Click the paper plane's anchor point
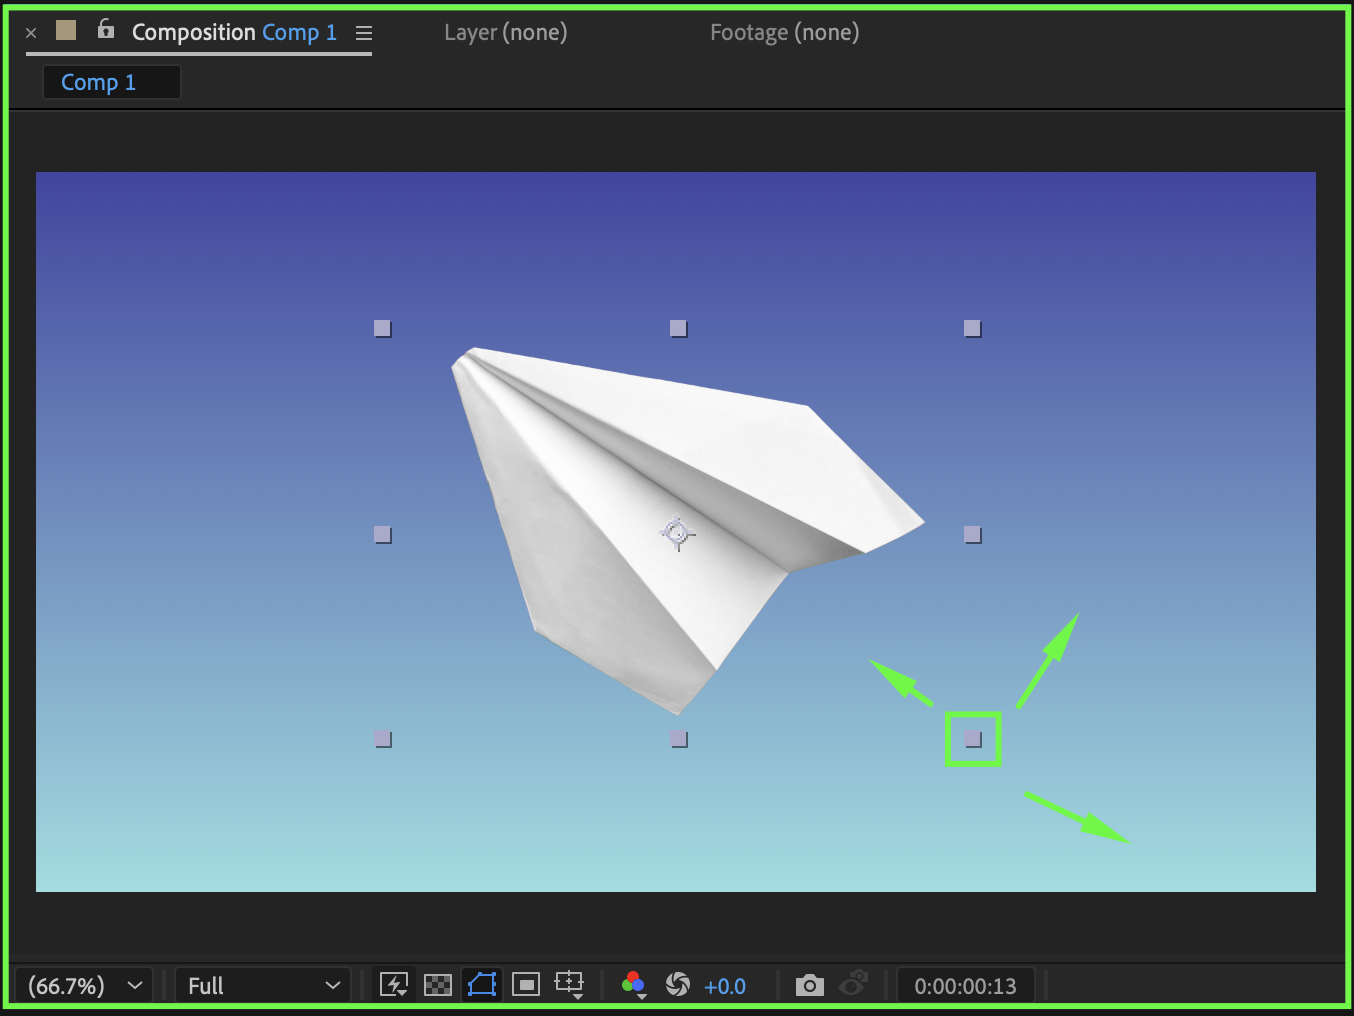This screenshot has height=1016, width=1354. (678, 533)
